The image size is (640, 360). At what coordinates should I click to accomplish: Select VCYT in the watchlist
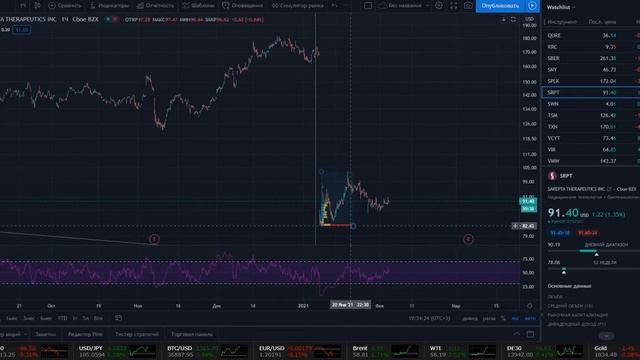[591, 138]
